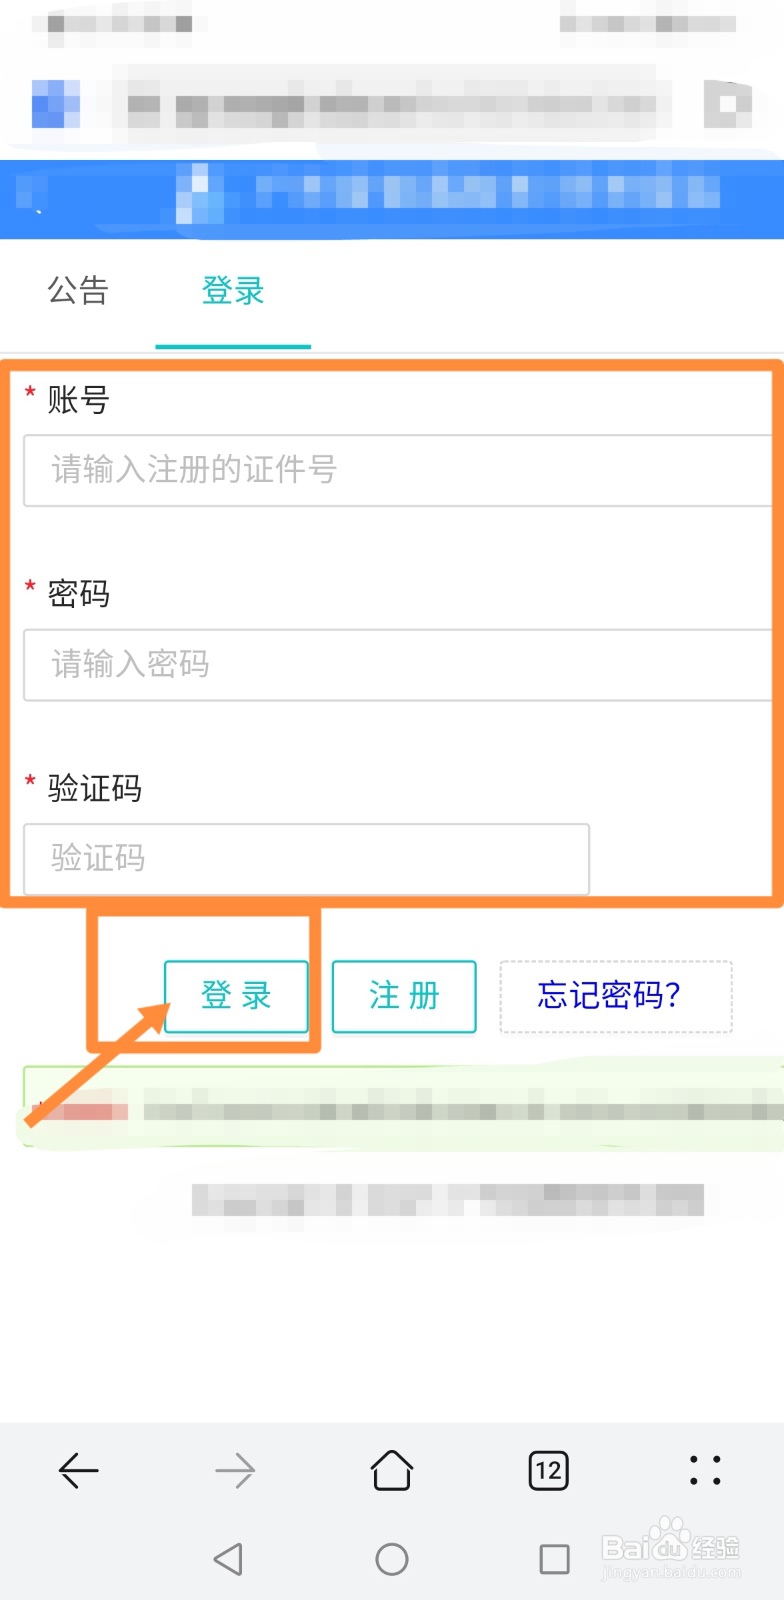Screen dimensions: 784x1600
Task: Select the 登录 tab
Action: pyautogui.click(x=233, y=291)
